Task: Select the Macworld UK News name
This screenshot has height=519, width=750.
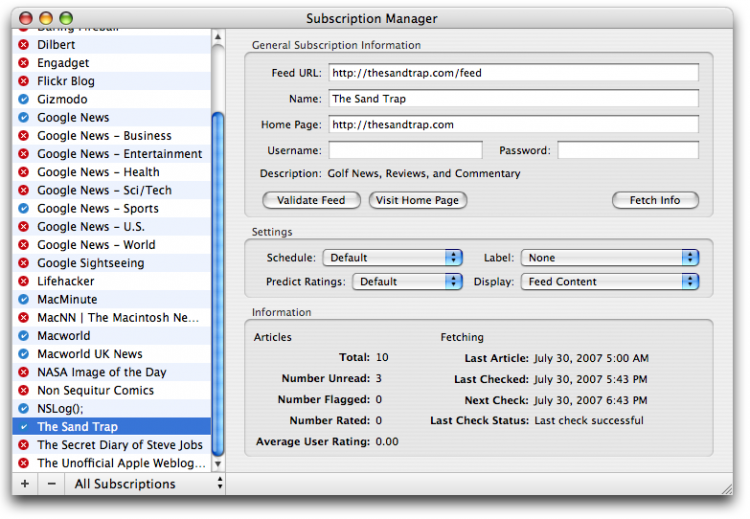Action: pyautogui.click(x=90, y=353)
